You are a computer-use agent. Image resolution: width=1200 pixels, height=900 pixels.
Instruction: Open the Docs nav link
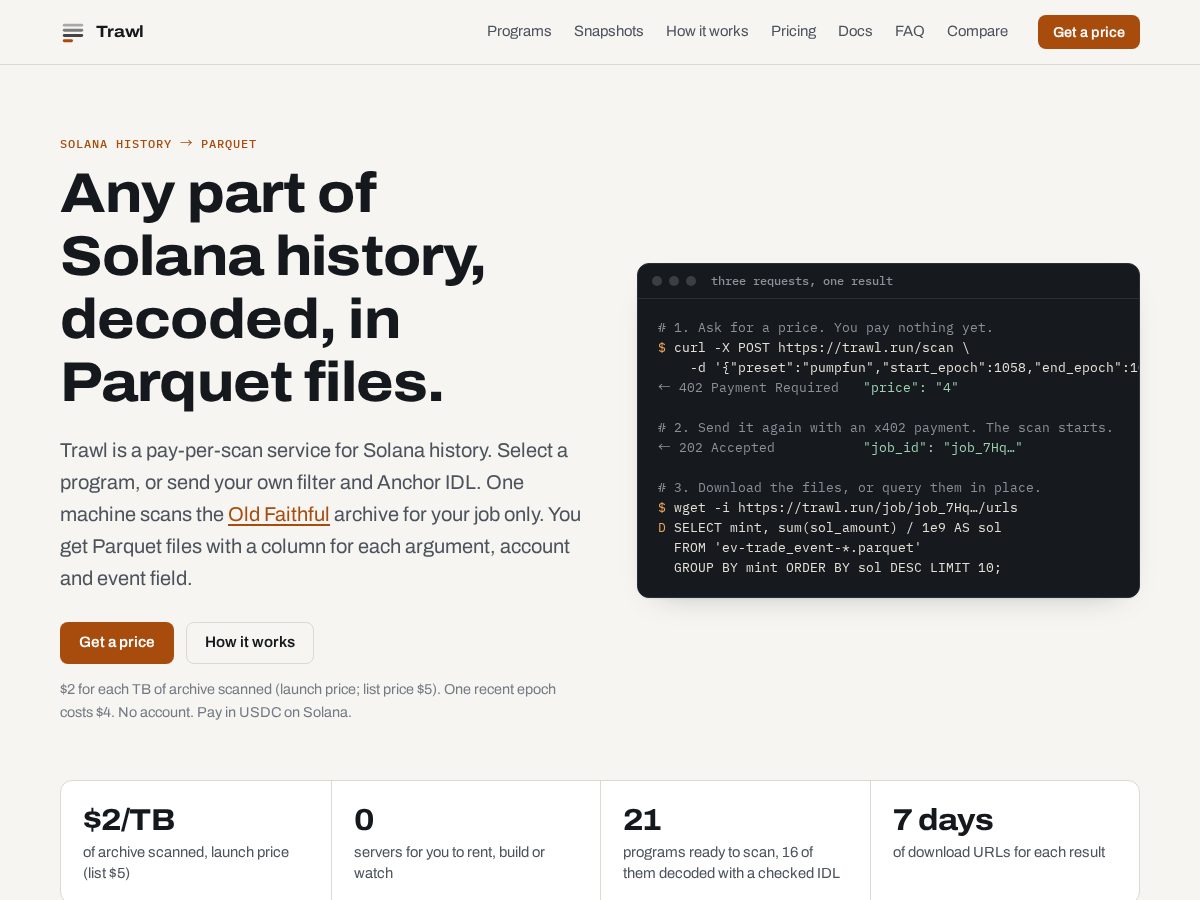tap(855, 32)
